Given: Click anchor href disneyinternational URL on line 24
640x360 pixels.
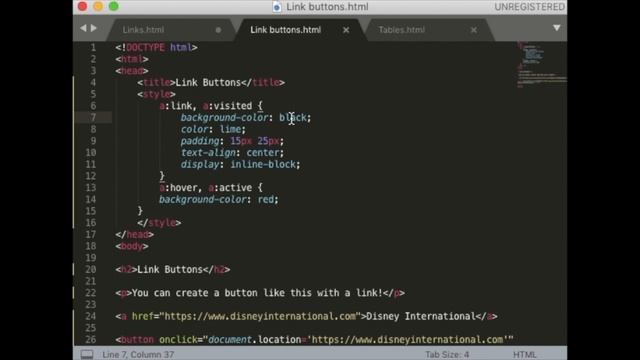Looking at the screenshot, I should (x=260, y=316).
